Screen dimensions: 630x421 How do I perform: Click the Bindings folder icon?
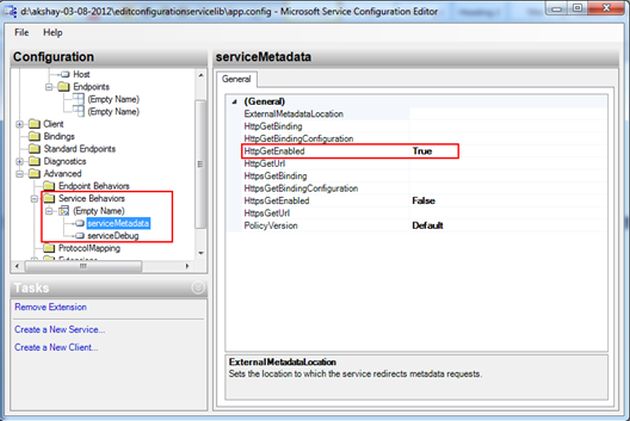pos(35,136)
